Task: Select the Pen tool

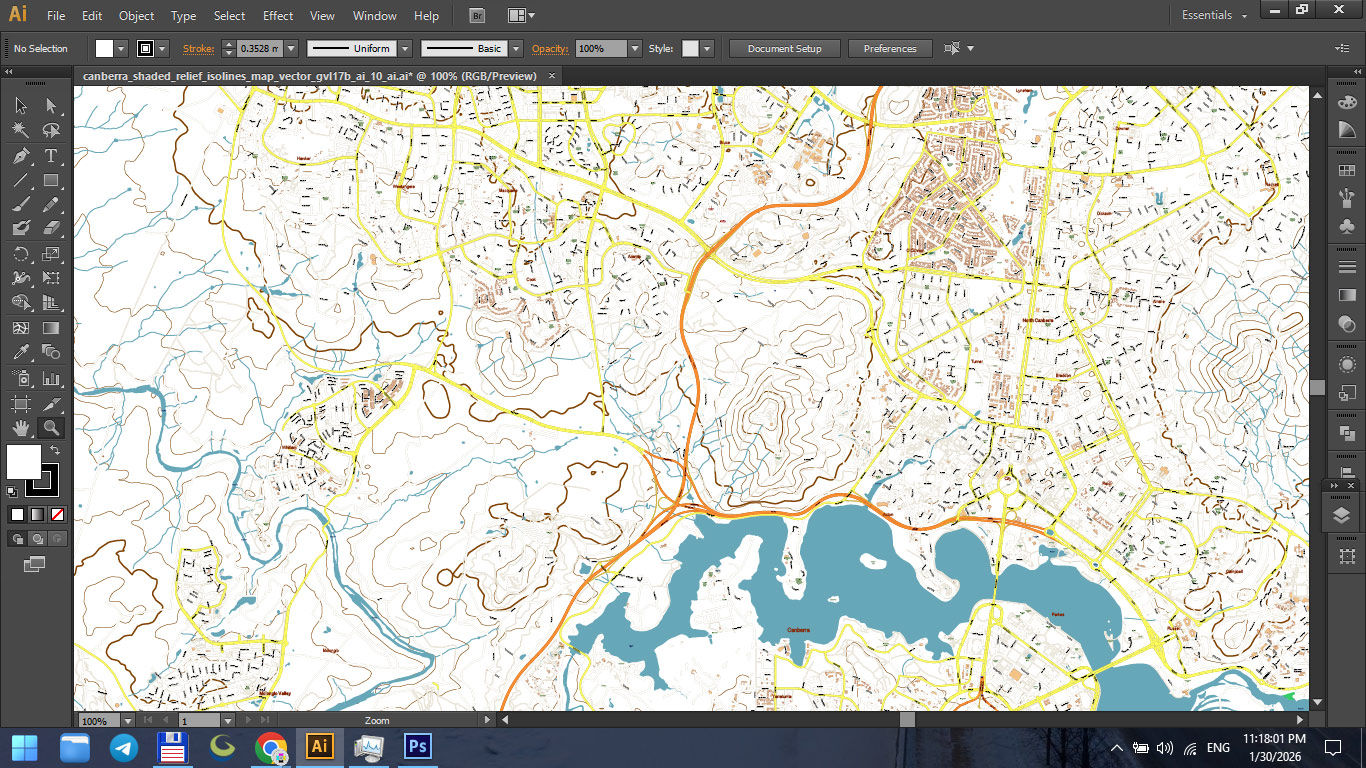Action: (x=23, y=156)
